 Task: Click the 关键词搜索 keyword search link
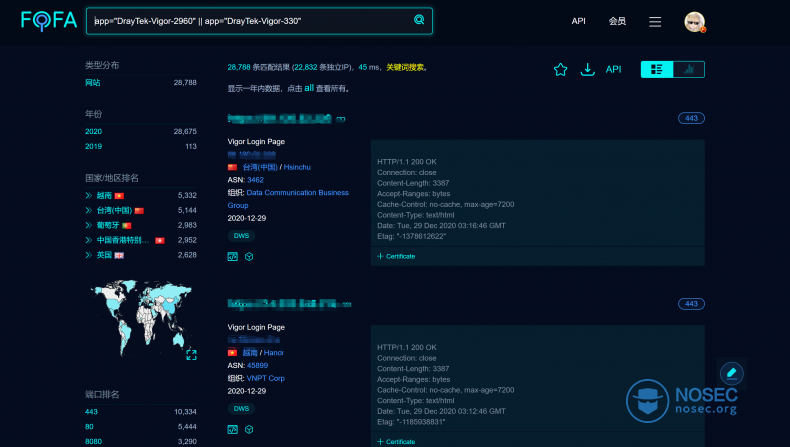click(x=406, y=67)
